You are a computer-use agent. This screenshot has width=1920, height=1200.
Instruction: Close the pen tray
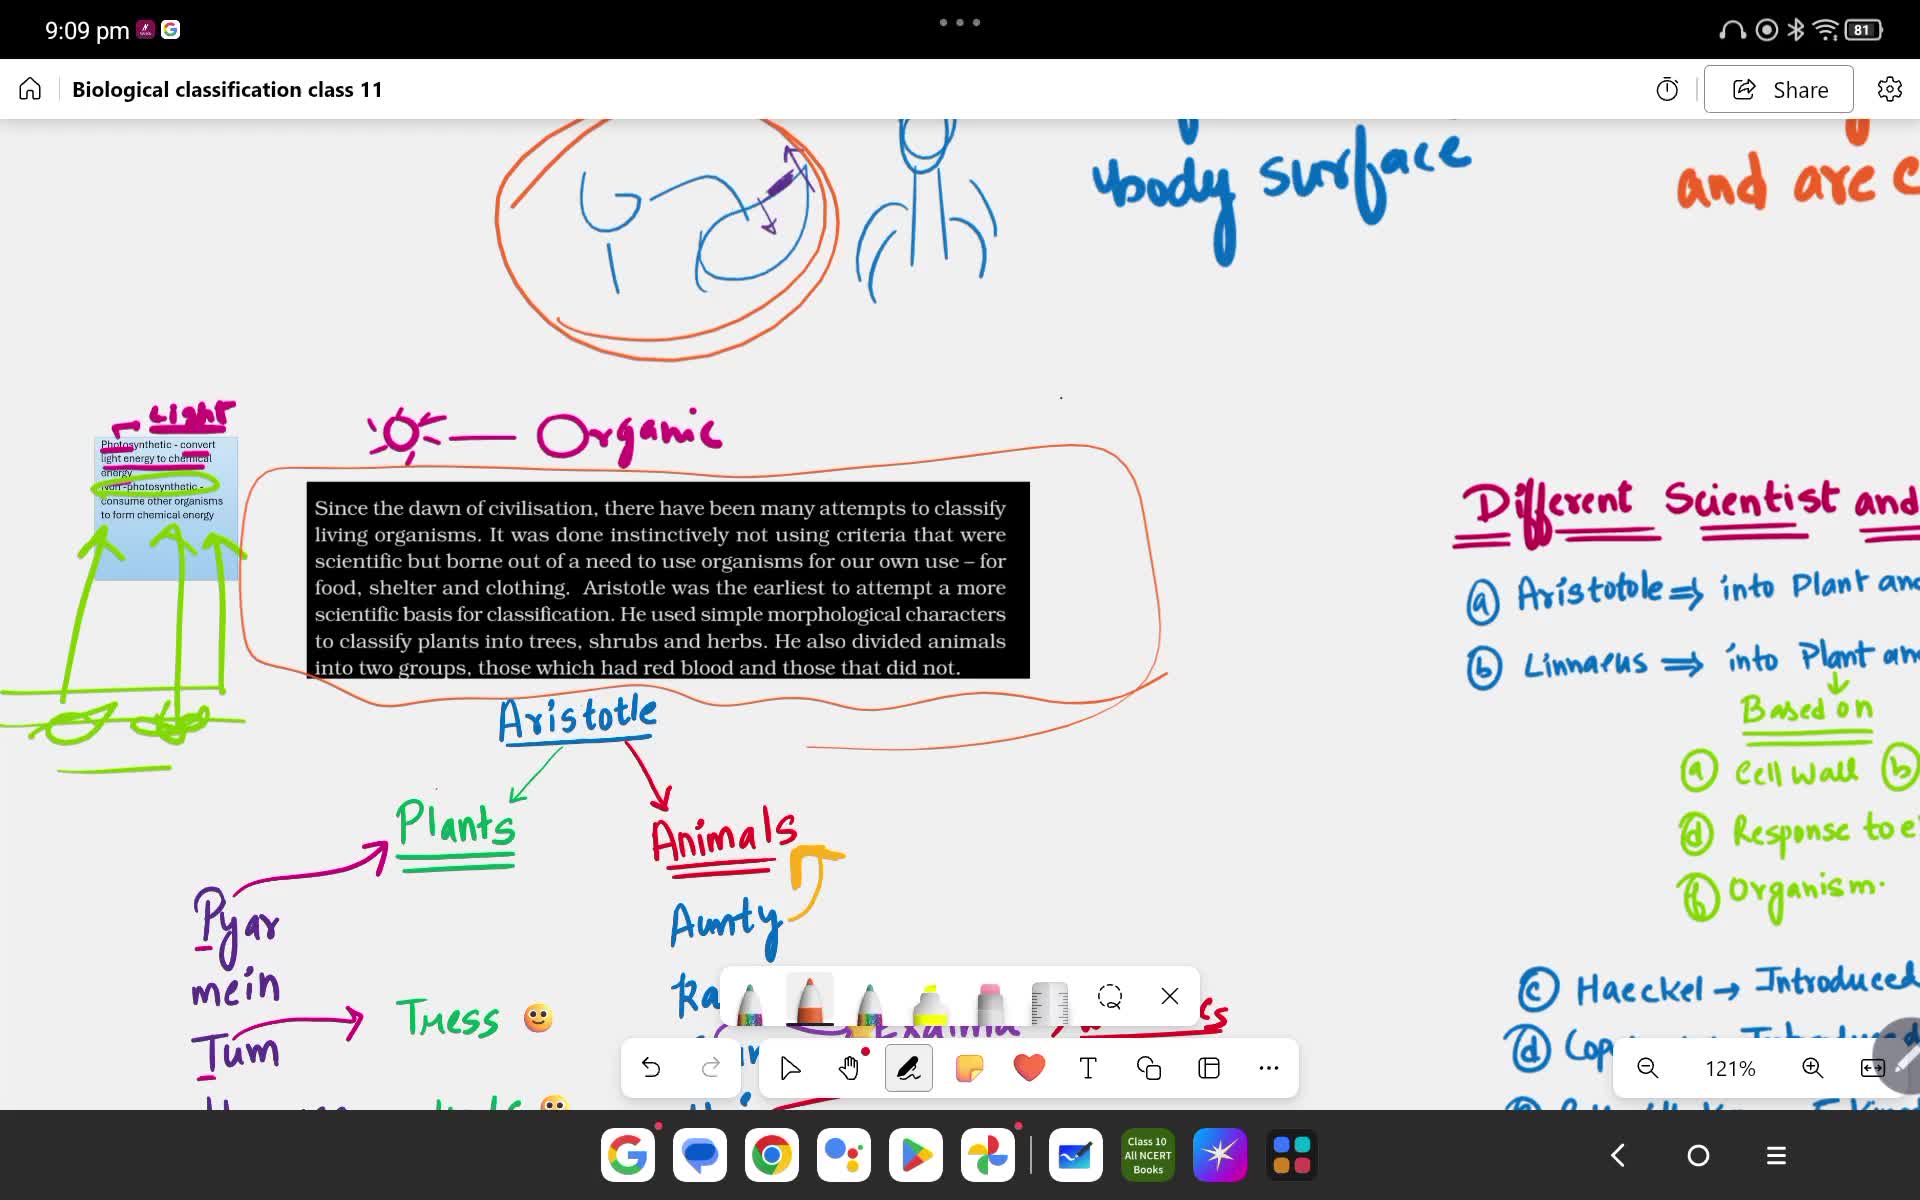coord(1170,996)
